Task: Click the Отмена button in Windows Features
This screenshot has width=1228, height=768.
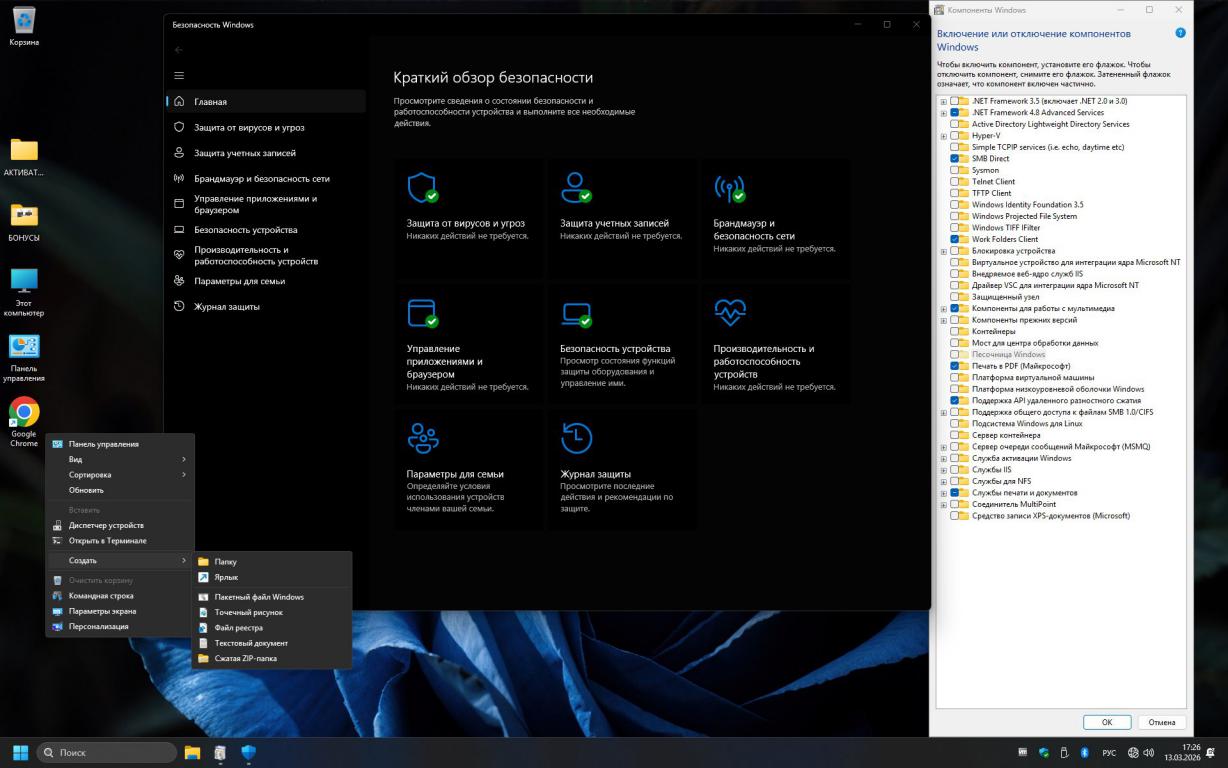Action: coord(1161,722)
